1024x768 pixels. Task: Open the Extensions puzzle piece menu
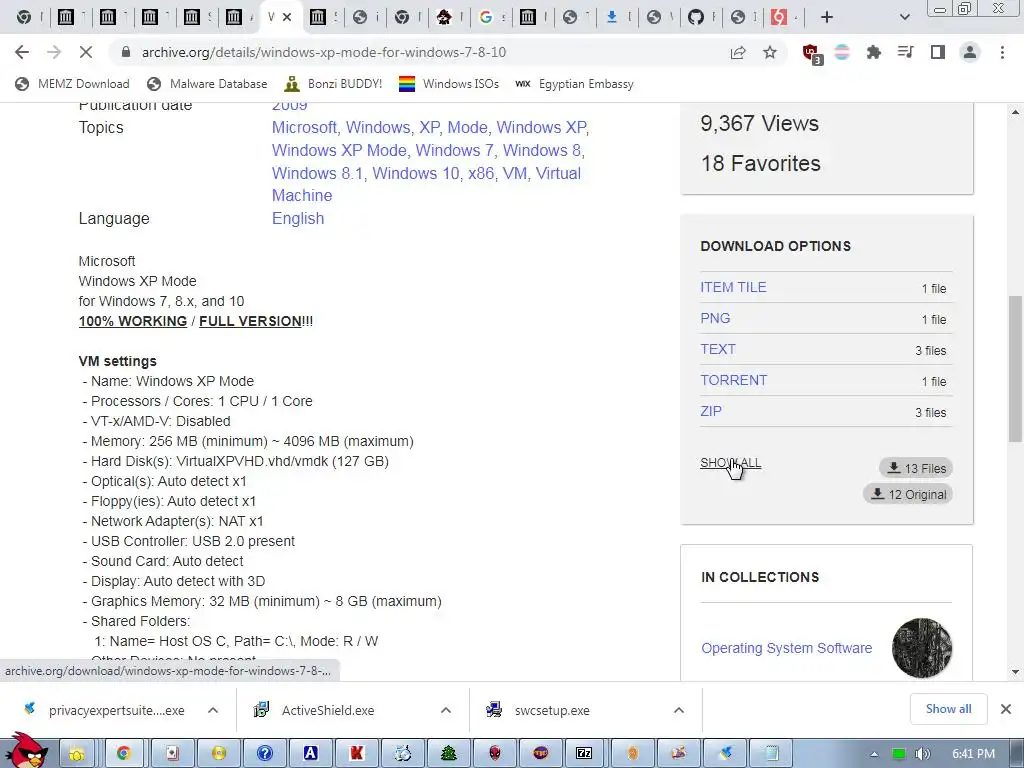[873, 52]
